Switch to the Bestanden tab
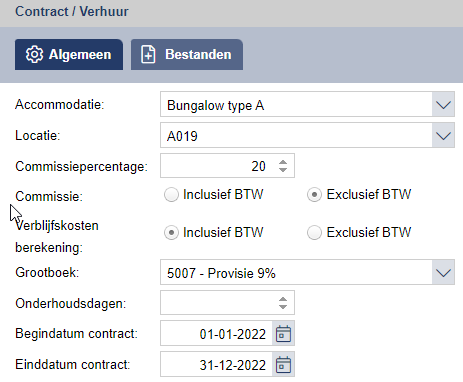 pos(187,54)
